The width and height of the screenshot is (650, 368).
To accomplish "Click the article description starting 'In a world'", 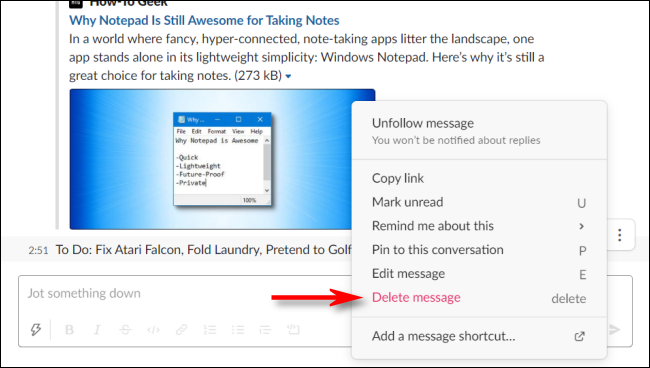I will coord(306,57).
